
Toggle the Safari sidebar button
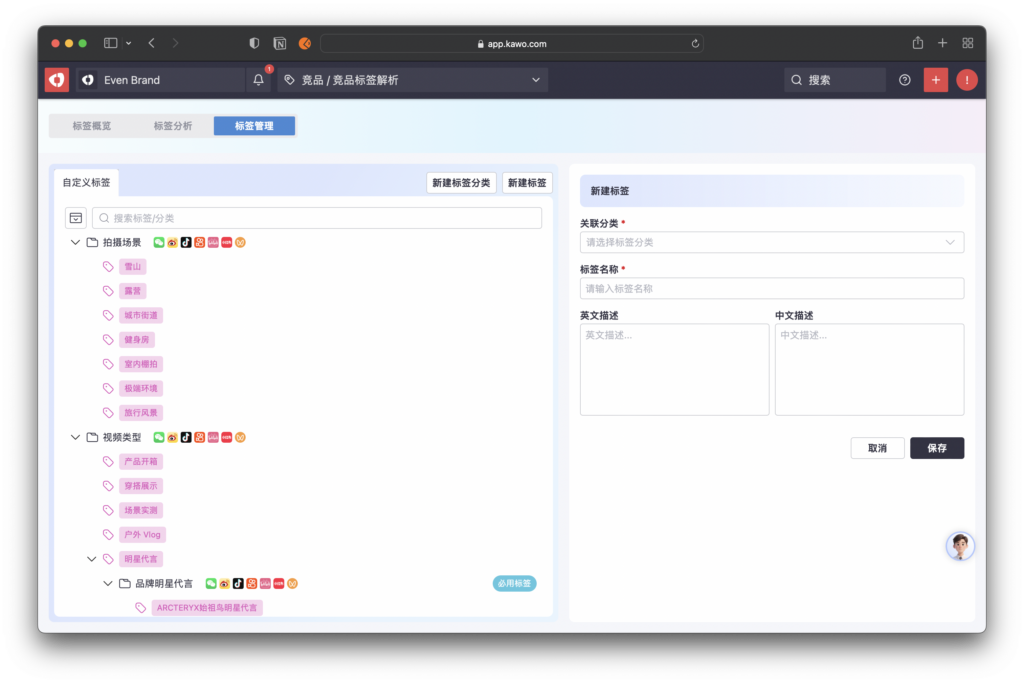(x=111, y=43)
